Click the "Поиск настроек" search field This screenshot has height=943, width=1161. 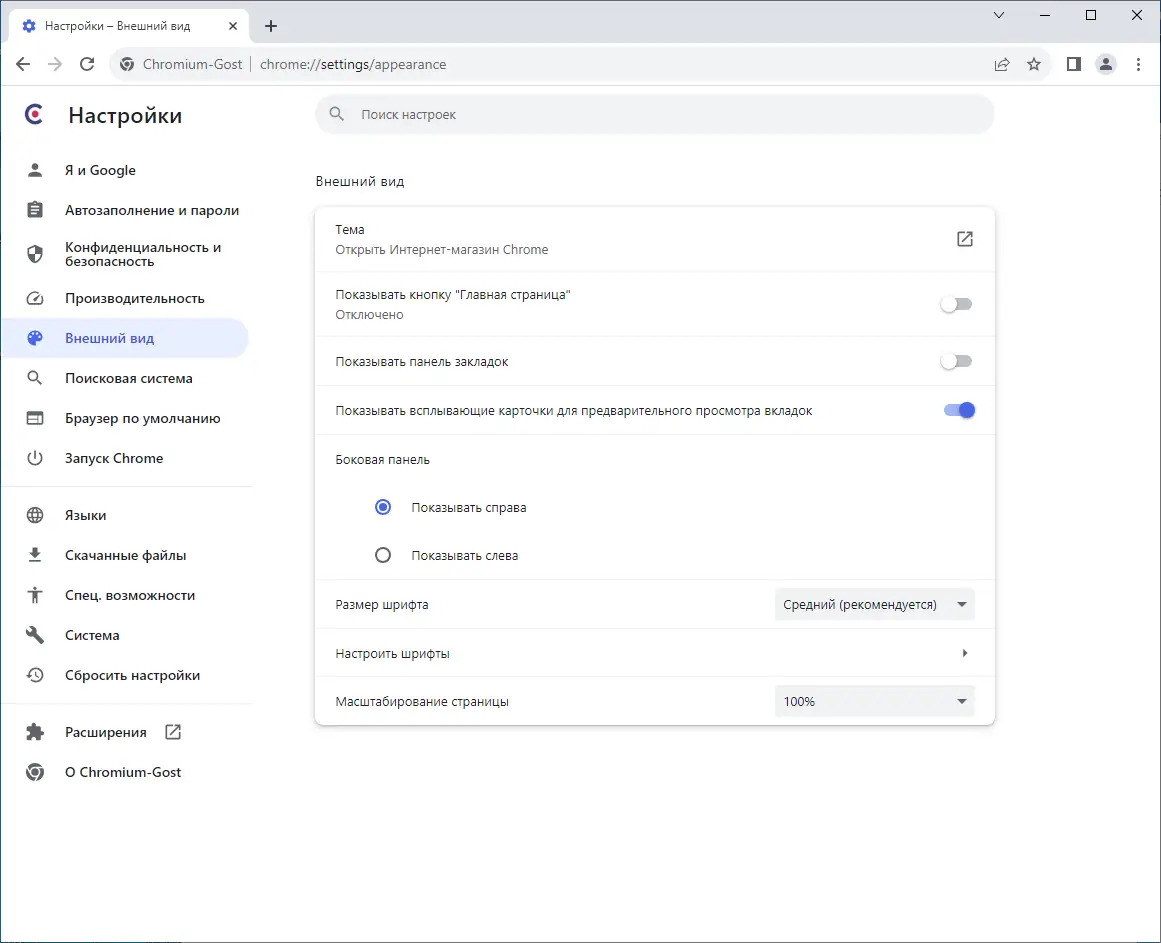655,115
